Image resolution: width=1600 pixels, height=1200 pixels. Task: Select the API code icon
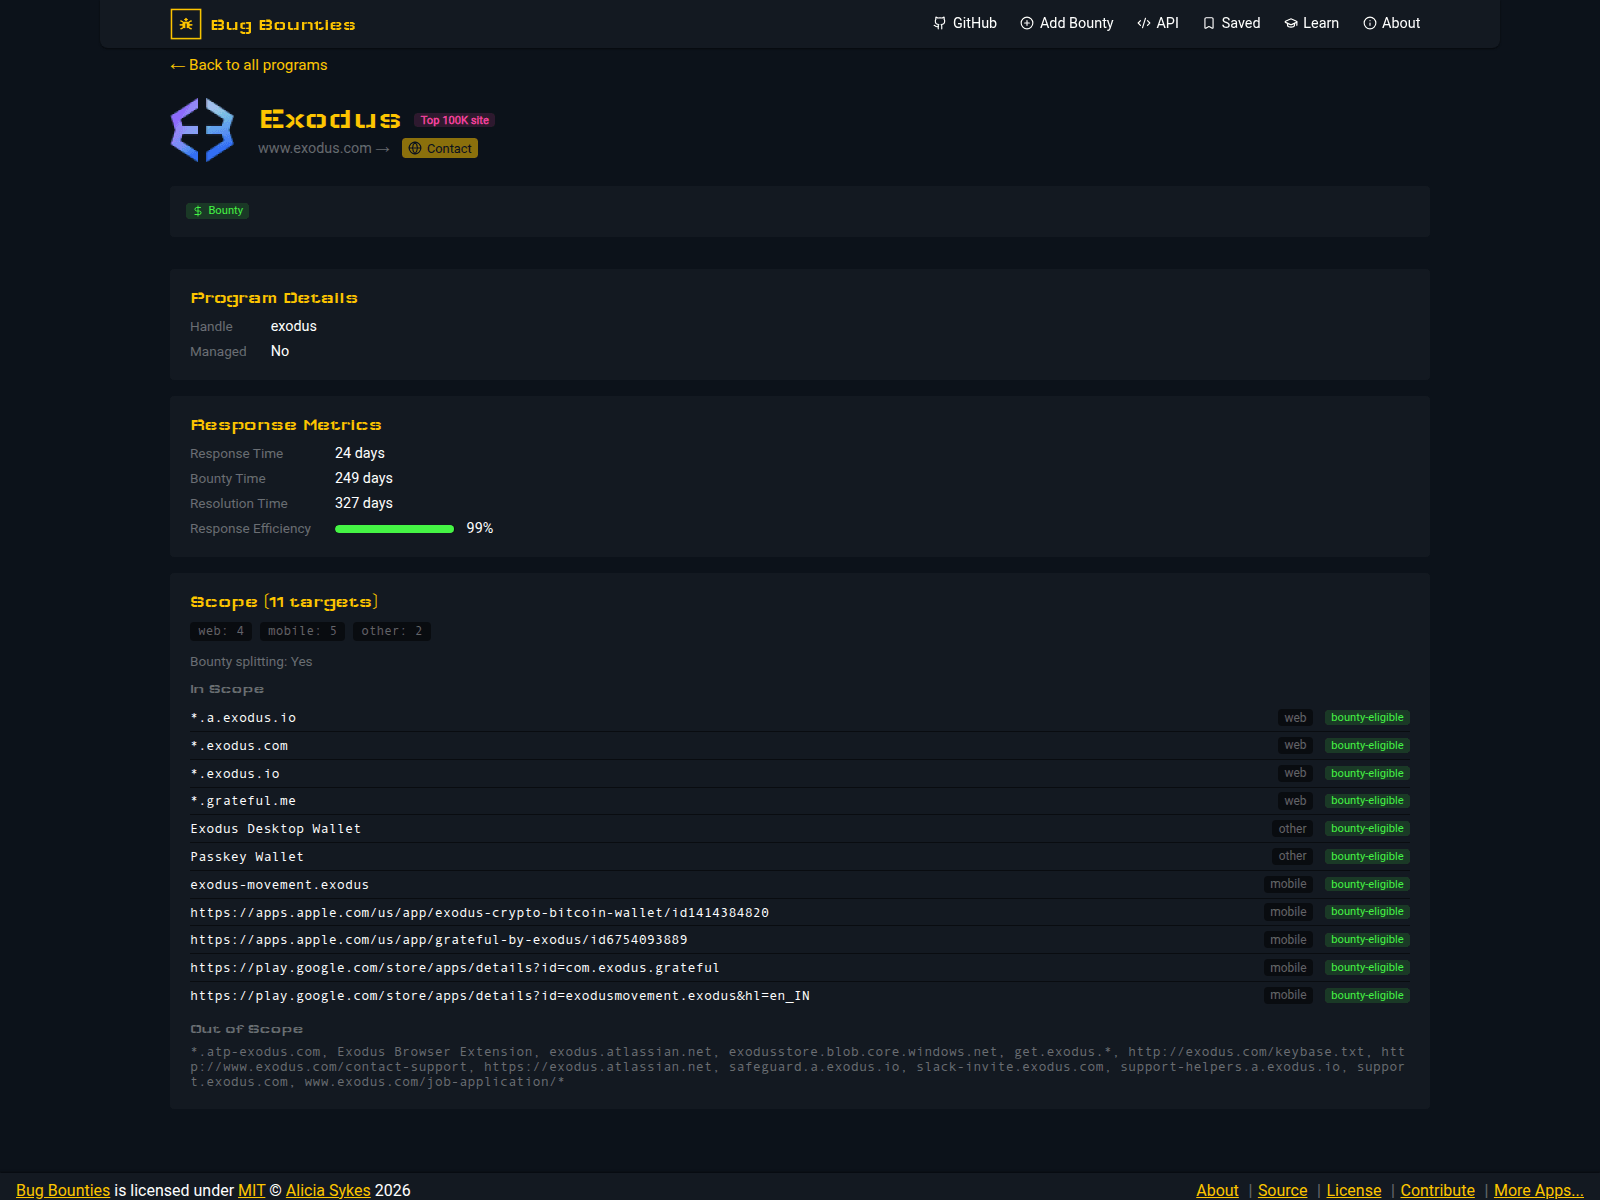(x=1143, y=23)
